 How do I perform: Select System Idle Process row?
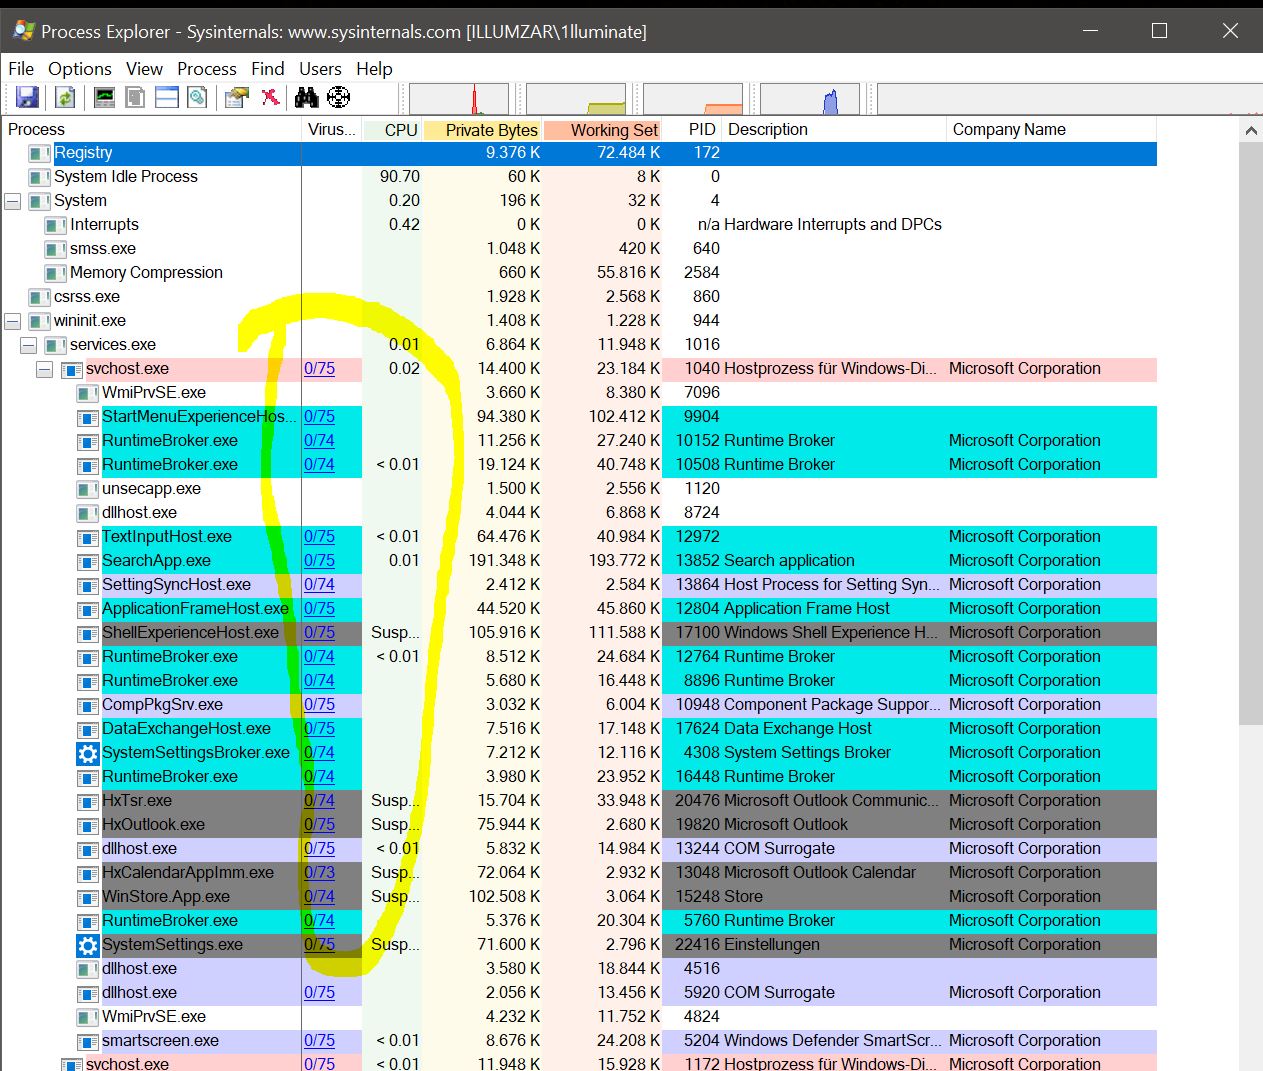(x=579, y=177)
